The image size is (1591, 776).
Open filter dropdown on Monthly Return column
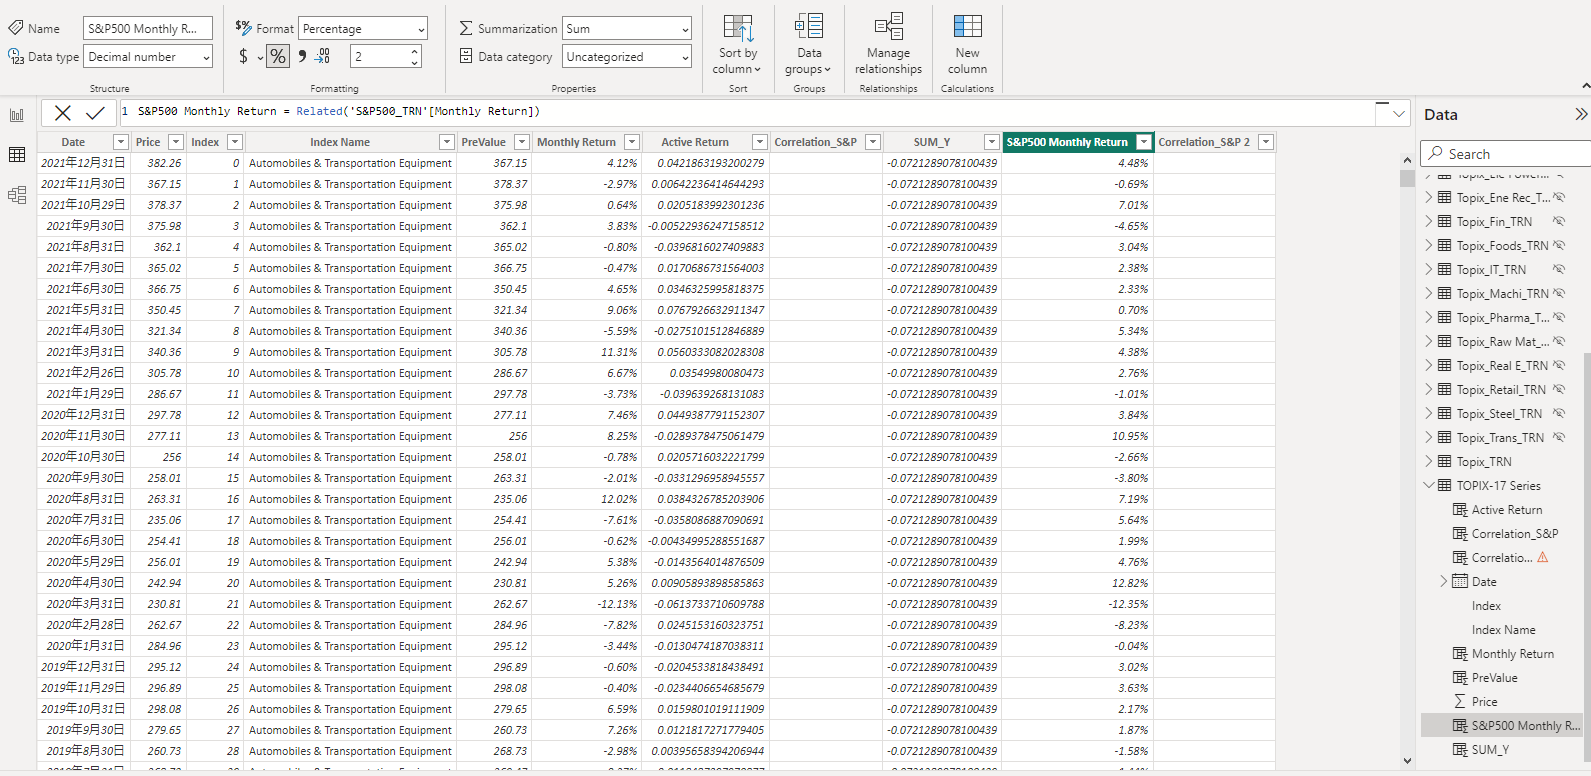pos(632,142)
